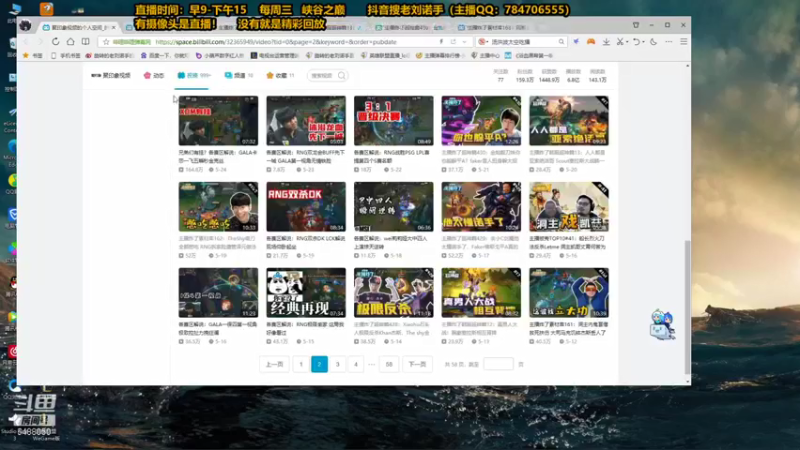800x450 pixels.
Task: Go to page 4
Action: pos(356,364)
